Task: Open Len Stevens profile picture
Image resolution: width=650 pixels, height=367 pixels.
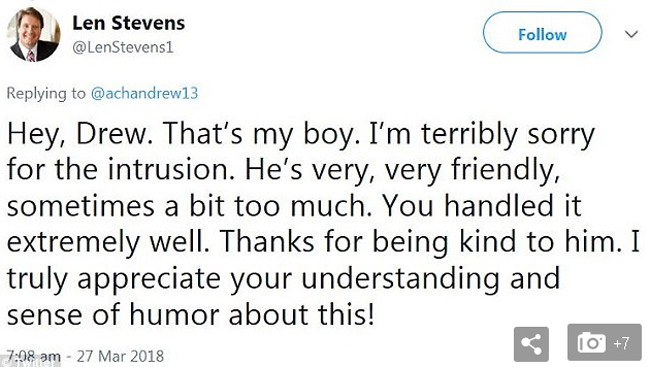Action: 33,36
